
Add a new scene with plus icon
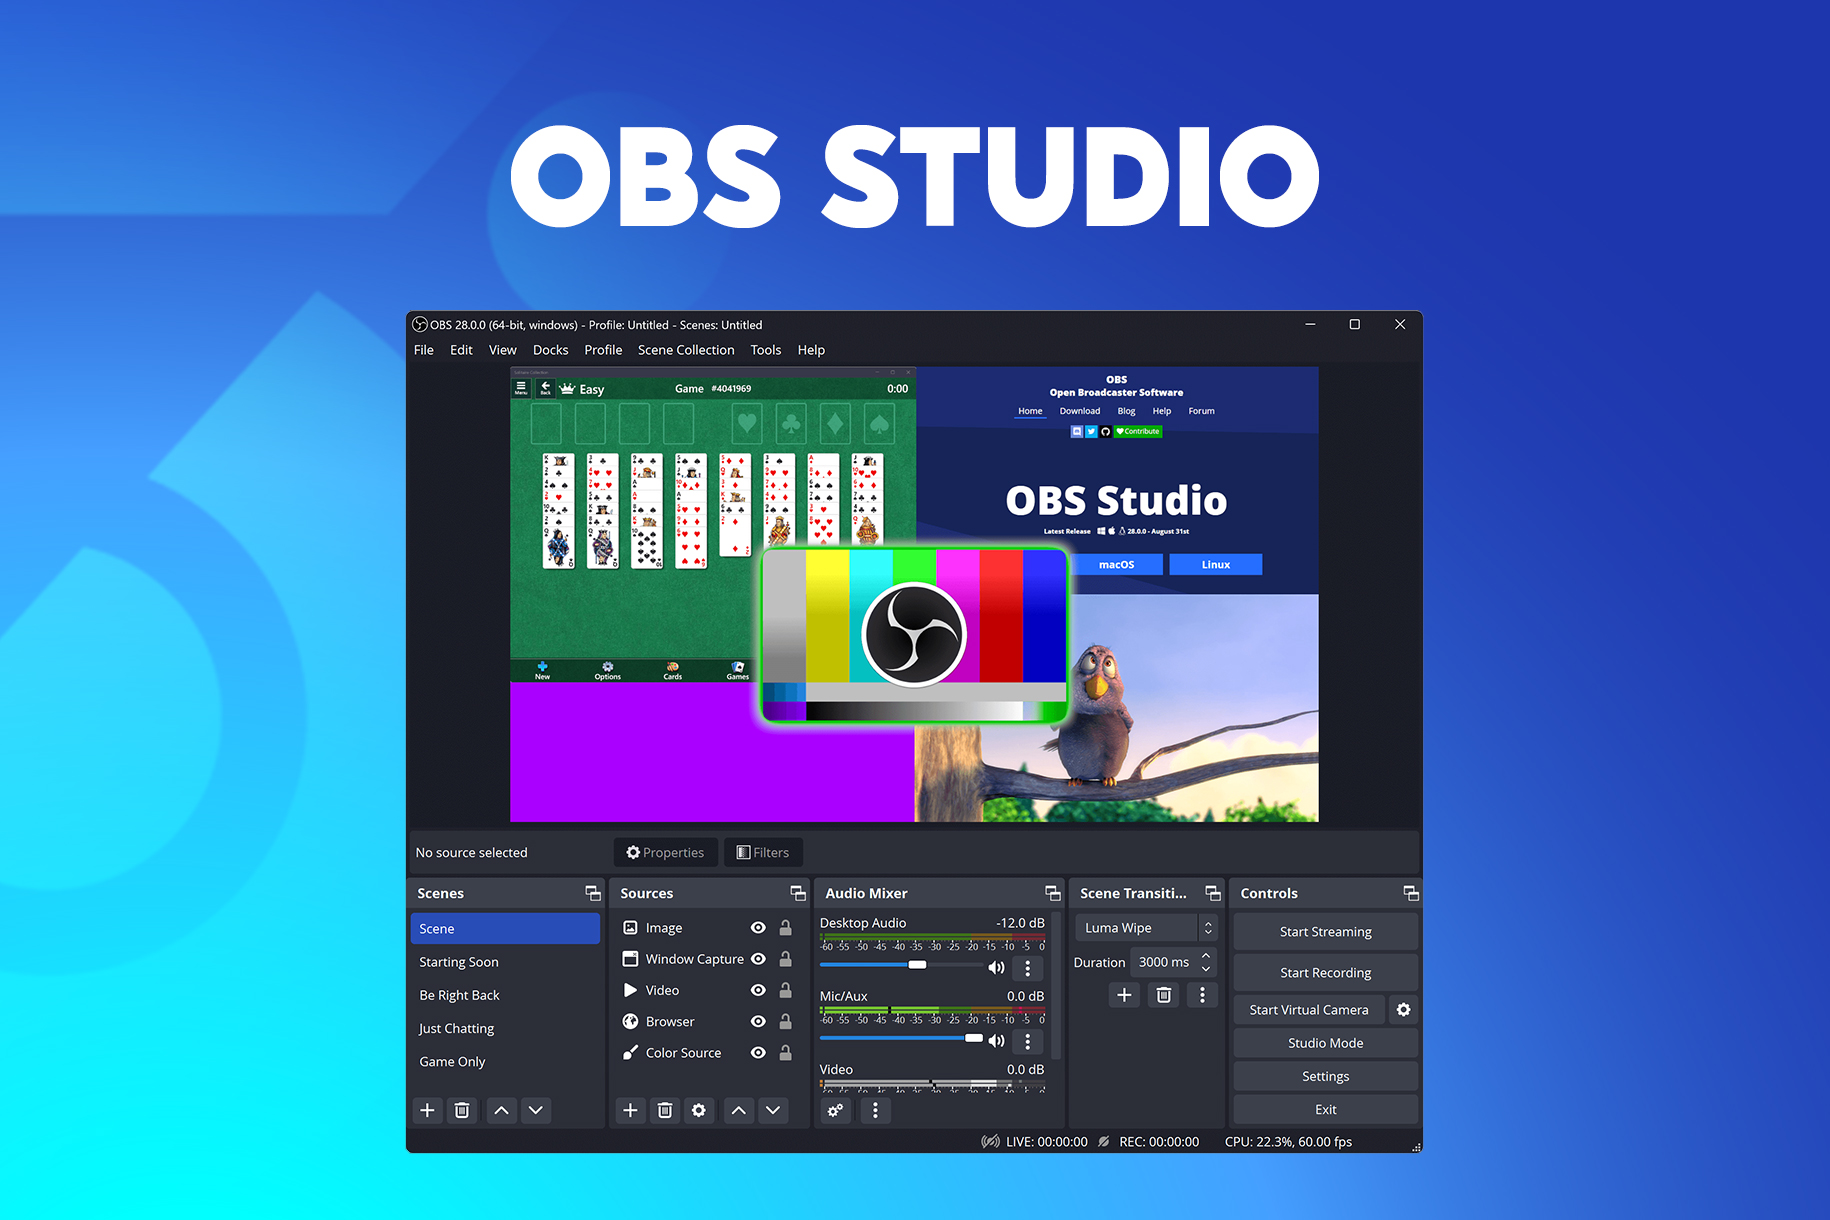pyautogui.click(x=427, y=1110)
